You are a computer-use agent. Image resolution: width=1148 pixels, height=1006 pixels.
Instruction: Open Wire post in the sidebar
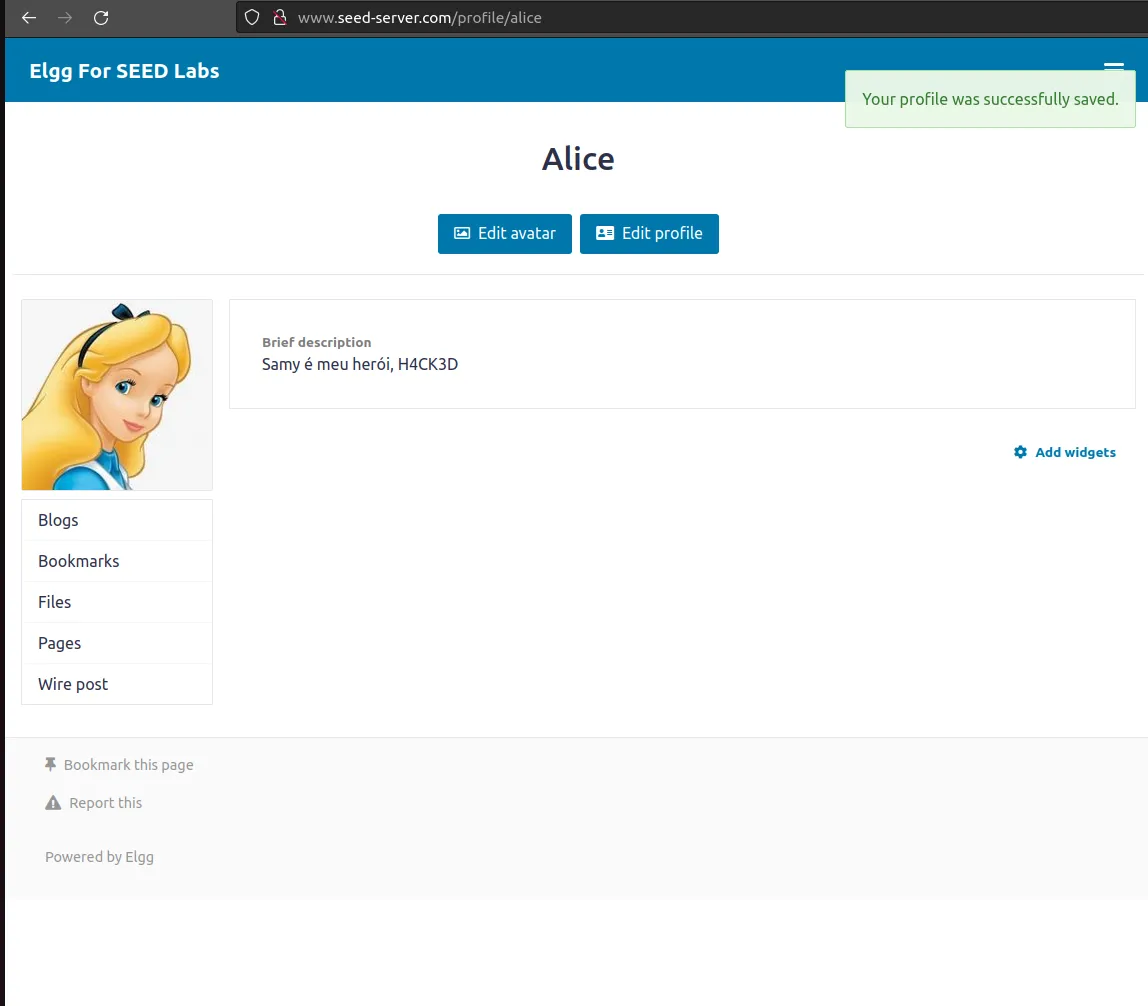(73, 684)
